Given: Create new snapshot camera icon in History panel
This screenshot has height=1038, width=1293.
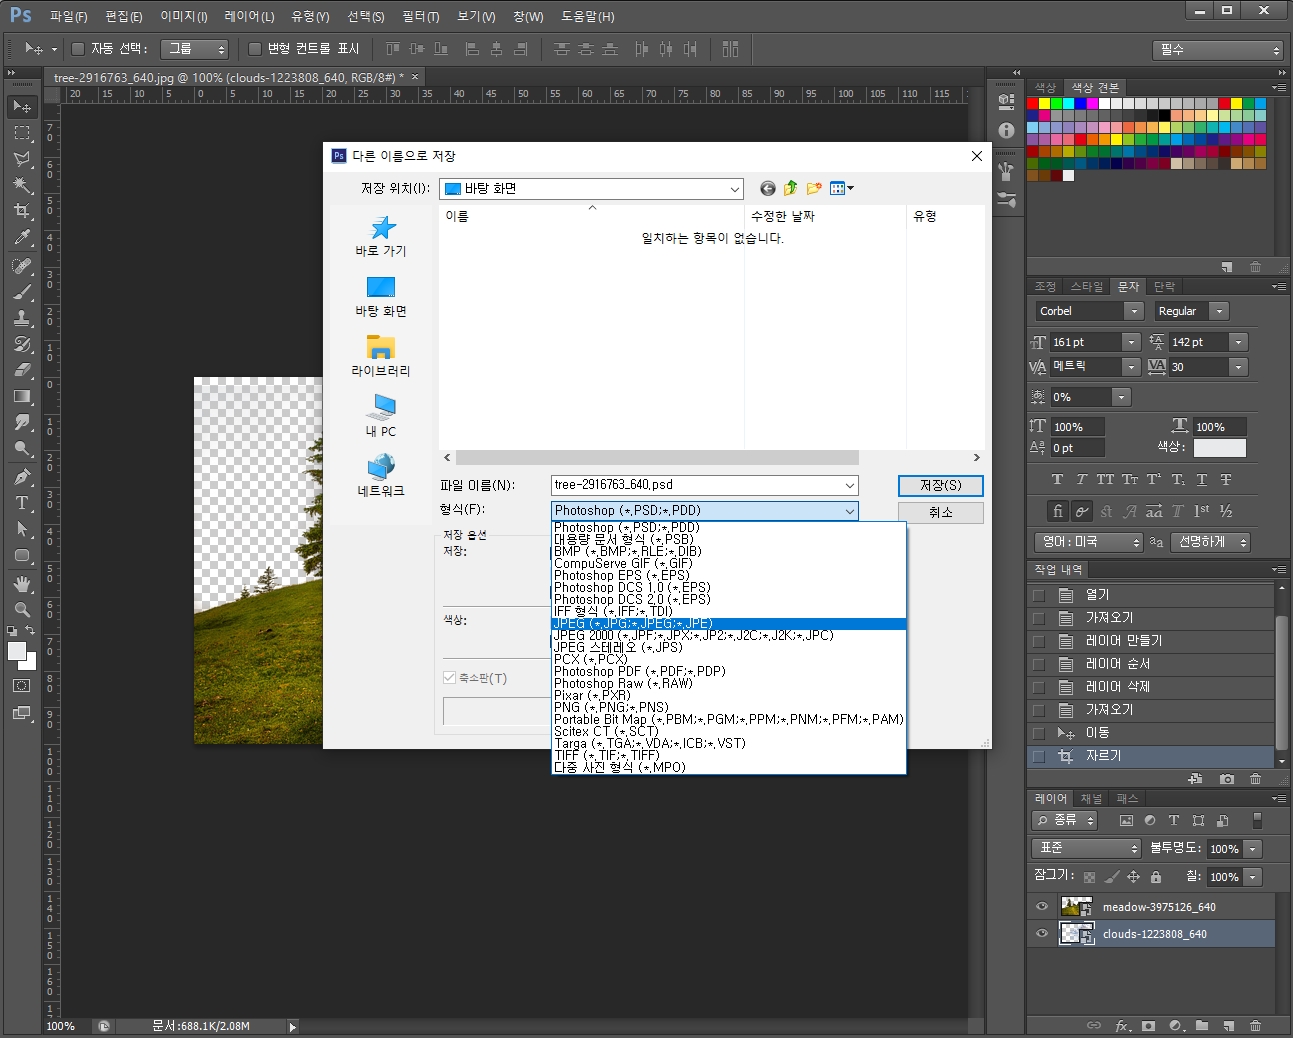Looking at the screenshot, I should click(1227, 778).
